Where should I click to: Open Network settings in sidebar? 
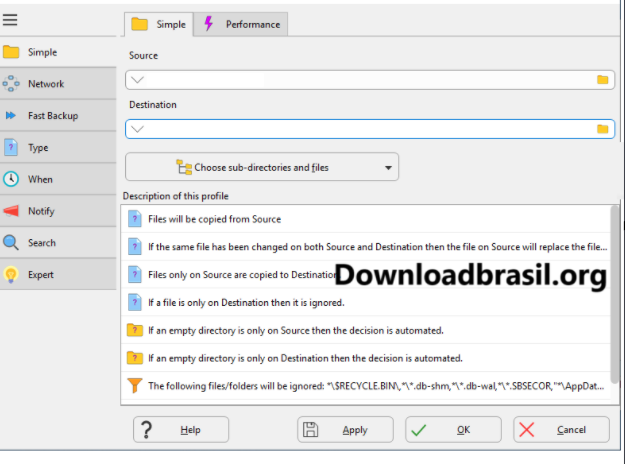58,84
